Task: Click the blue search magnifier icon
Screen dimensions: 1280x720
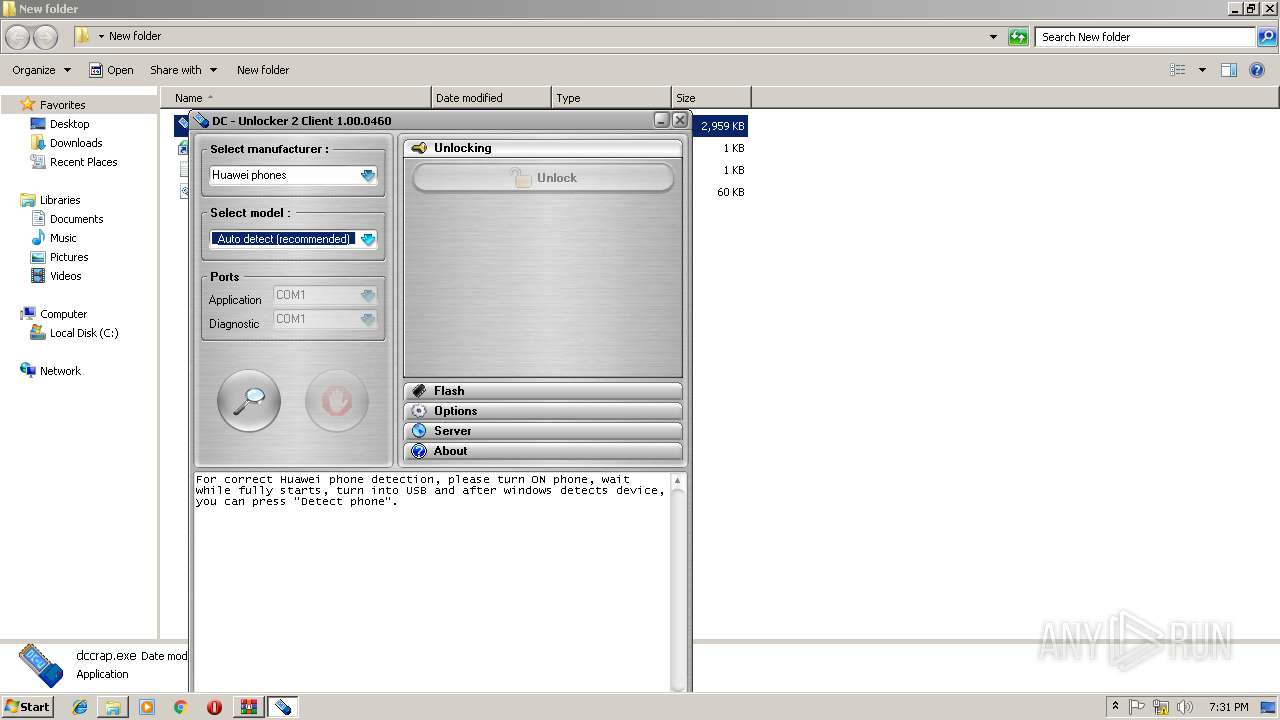Action: (1267, 37)
